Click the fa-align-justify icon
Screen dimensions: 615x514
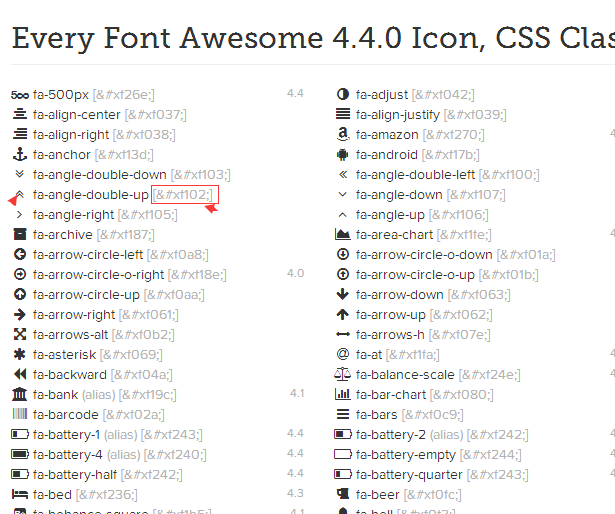tap(343, 114)
